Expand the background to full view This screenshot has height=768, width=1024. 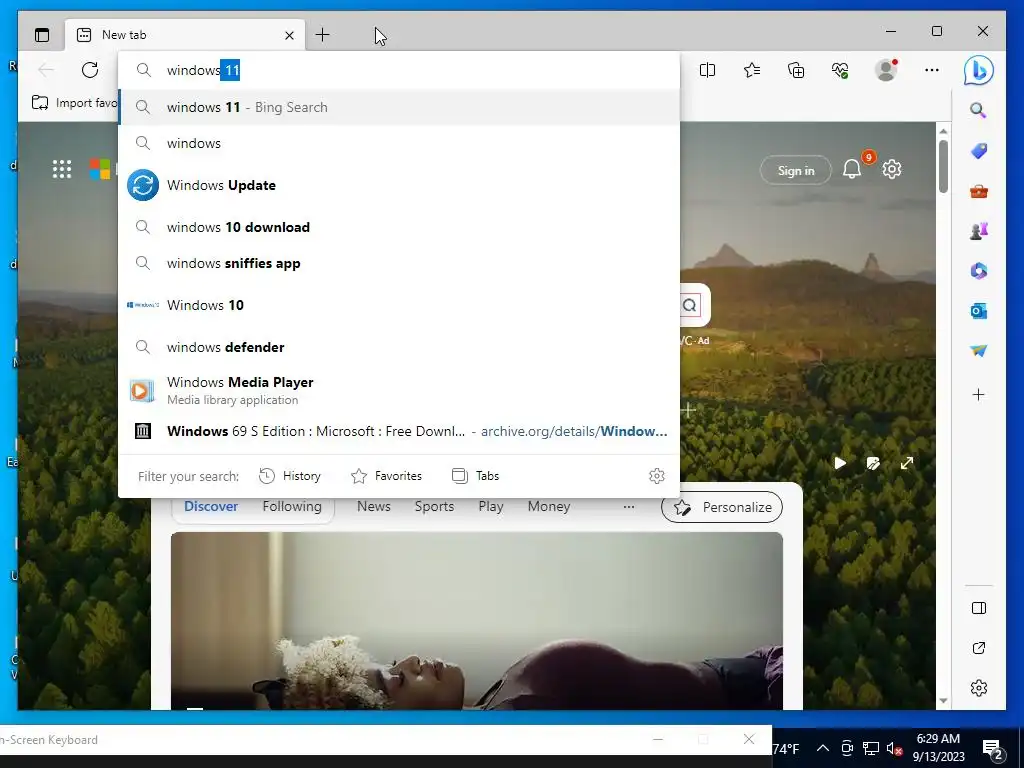[x=907, y=463]
